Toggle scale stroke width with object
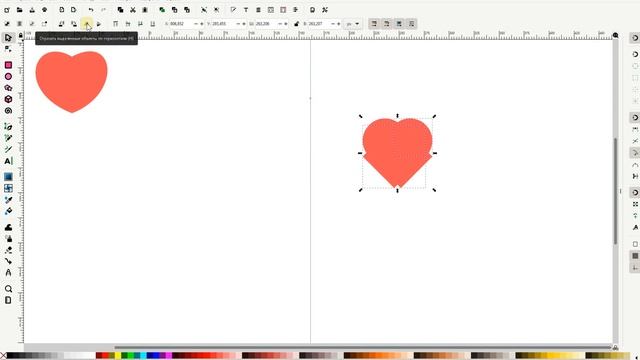The image size is (640, 360). pyautogui.click(x=374, y=24)
